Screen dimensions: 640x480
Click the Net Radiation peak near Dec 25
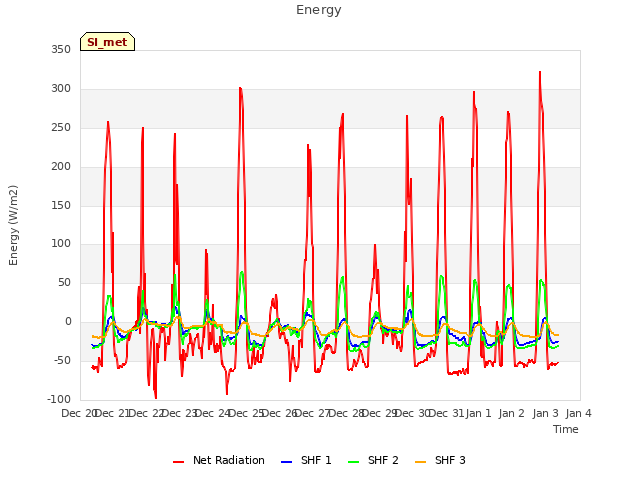(x=240, y=88)
